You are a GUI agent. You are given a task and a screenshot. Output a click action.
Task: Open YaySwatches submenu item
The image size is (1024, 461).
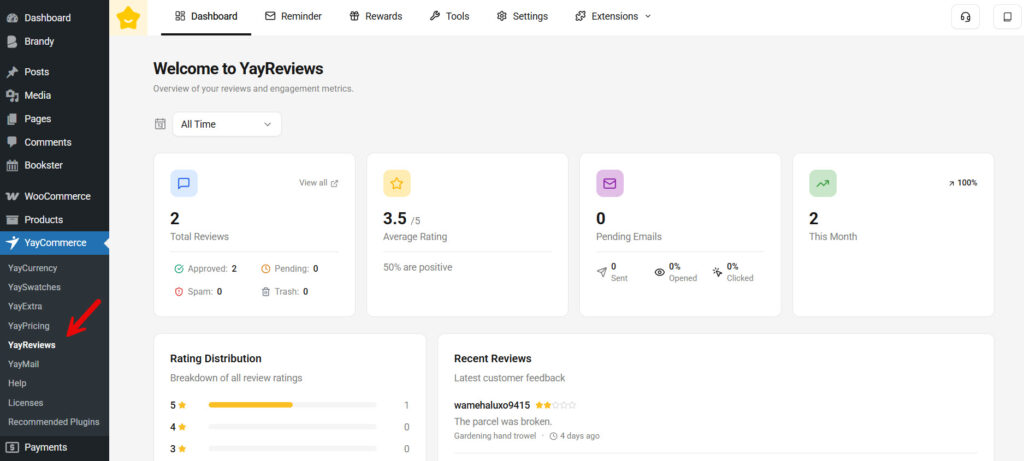(x=34, y=287)
